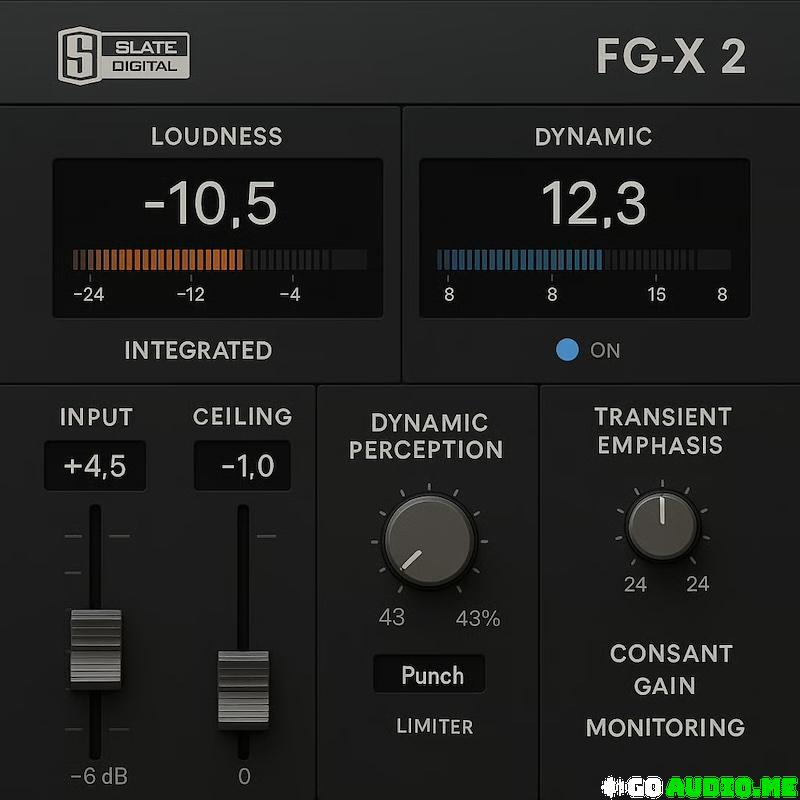Click the blue dynamic meter bar
The image size is (800, 800).
[x=520, y=260]
